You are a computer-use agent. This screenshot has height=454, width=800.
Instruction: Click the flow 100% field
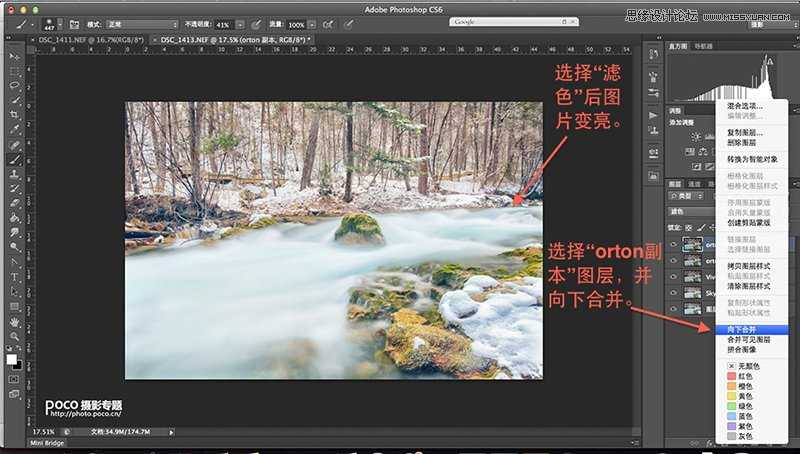click(x=297, y=24)
